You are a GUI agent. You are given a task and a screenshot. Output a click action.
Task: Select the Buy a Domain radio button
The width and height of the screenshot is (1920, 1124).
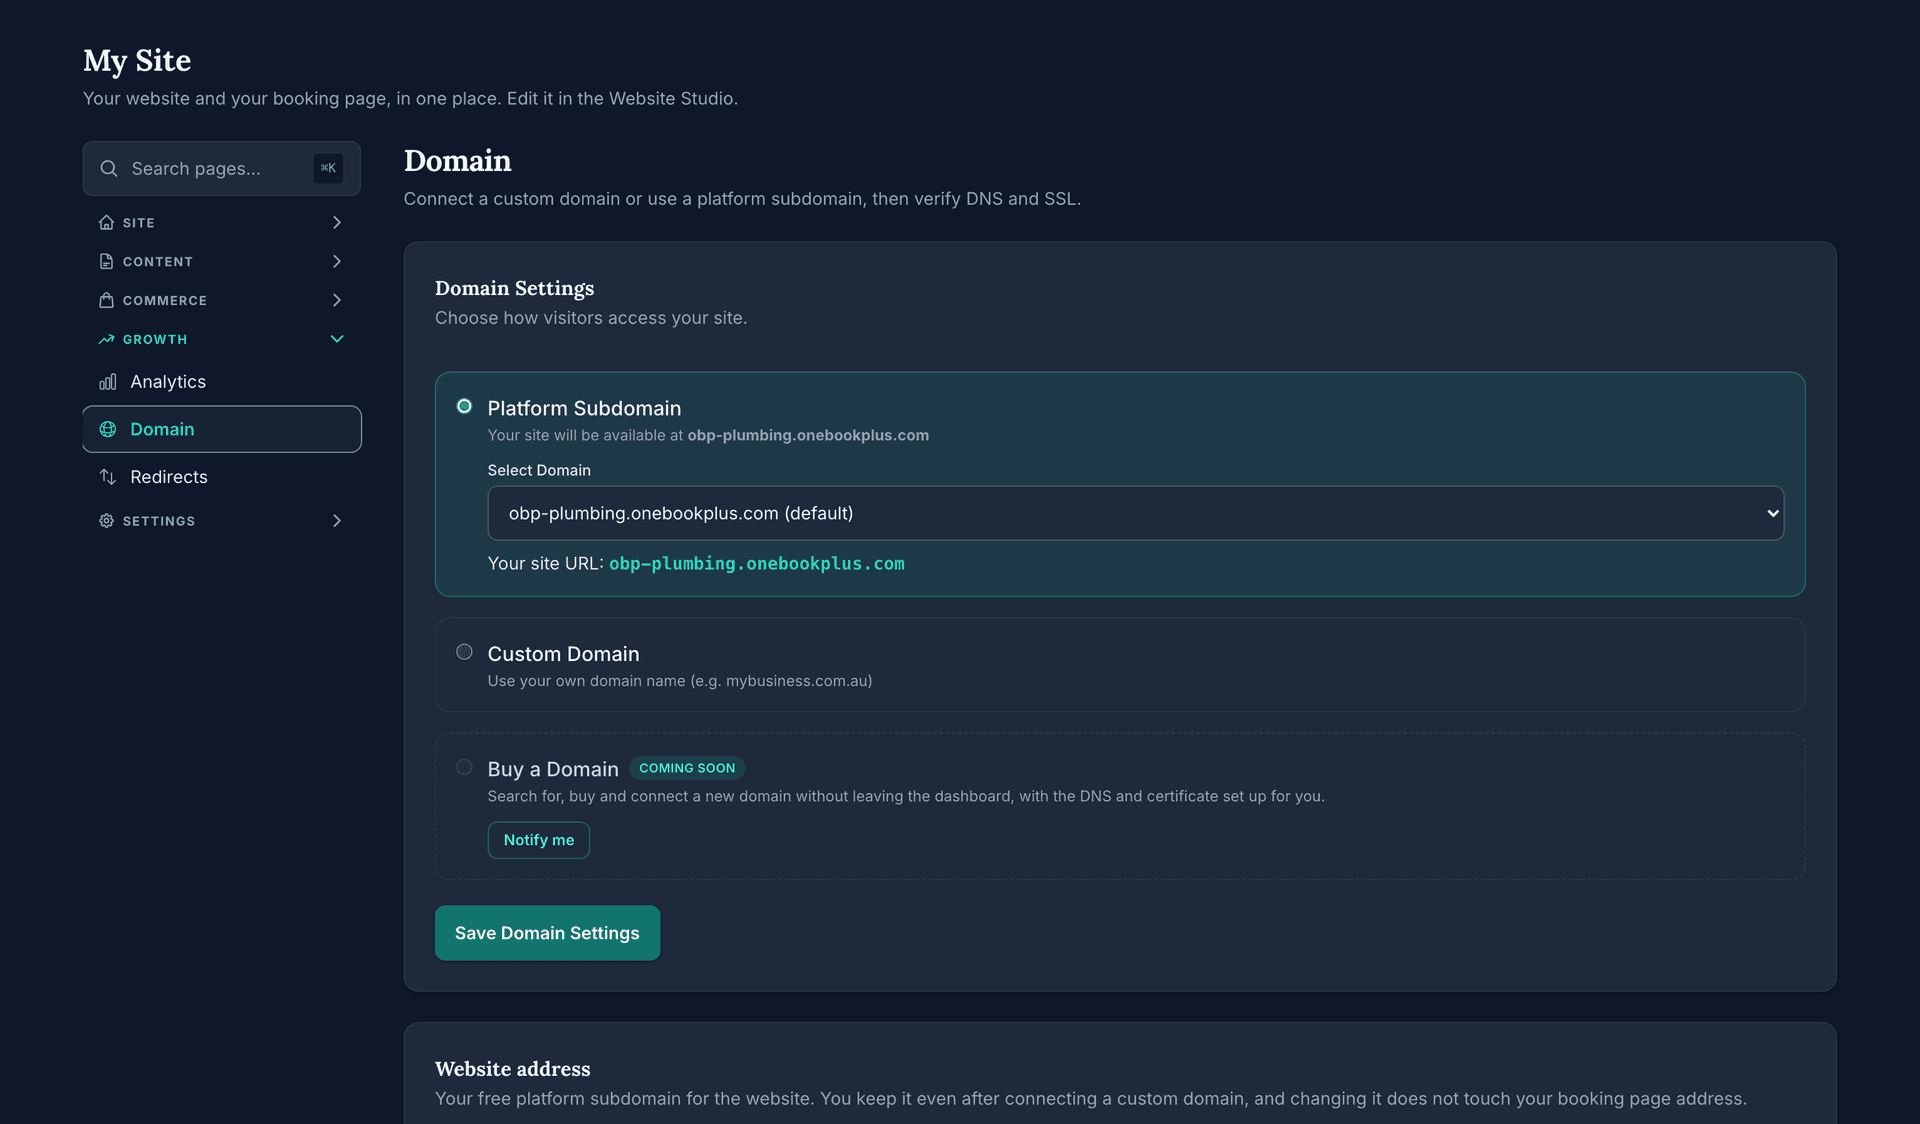click(464, 767)
